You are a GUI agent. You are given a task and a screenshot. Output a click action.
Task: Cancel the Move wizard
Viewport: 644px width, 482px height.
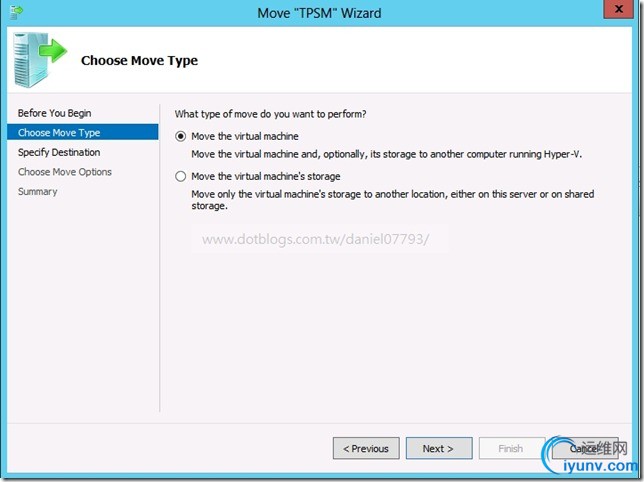coord(585,448)
